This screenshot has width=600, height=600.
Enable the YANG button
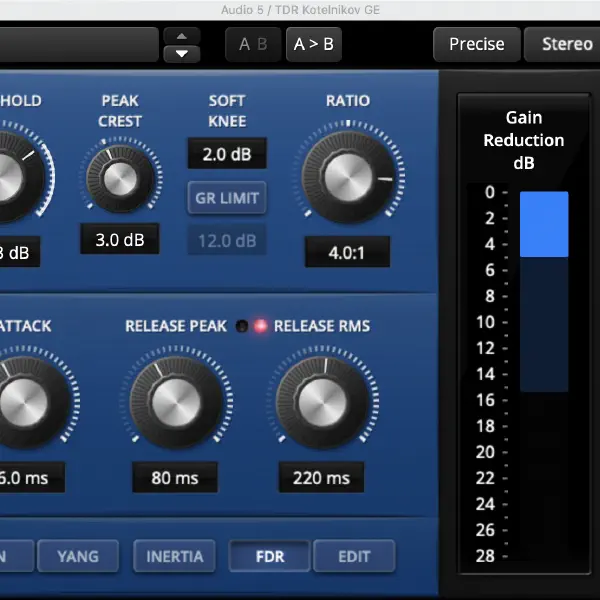[x=78, y=556]
